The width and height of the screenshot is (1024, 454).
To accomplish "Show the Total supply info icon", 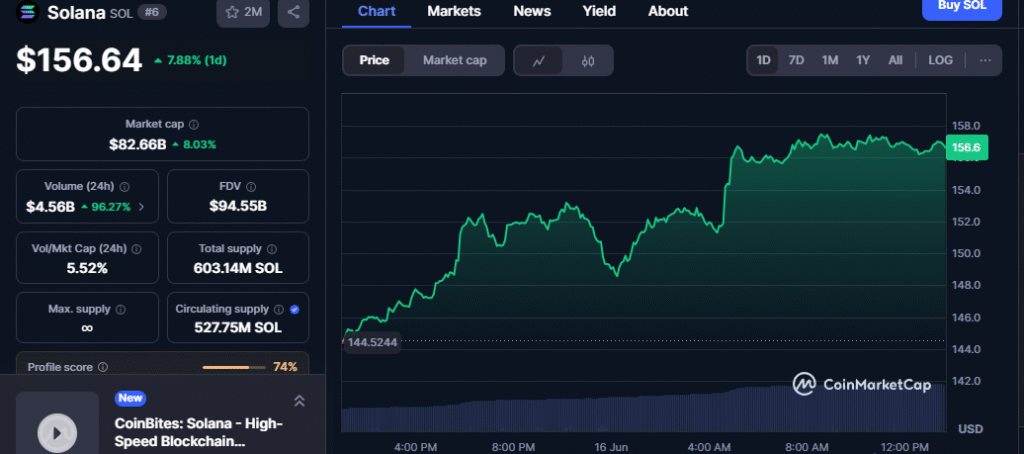I will click(x=272, y=249).
